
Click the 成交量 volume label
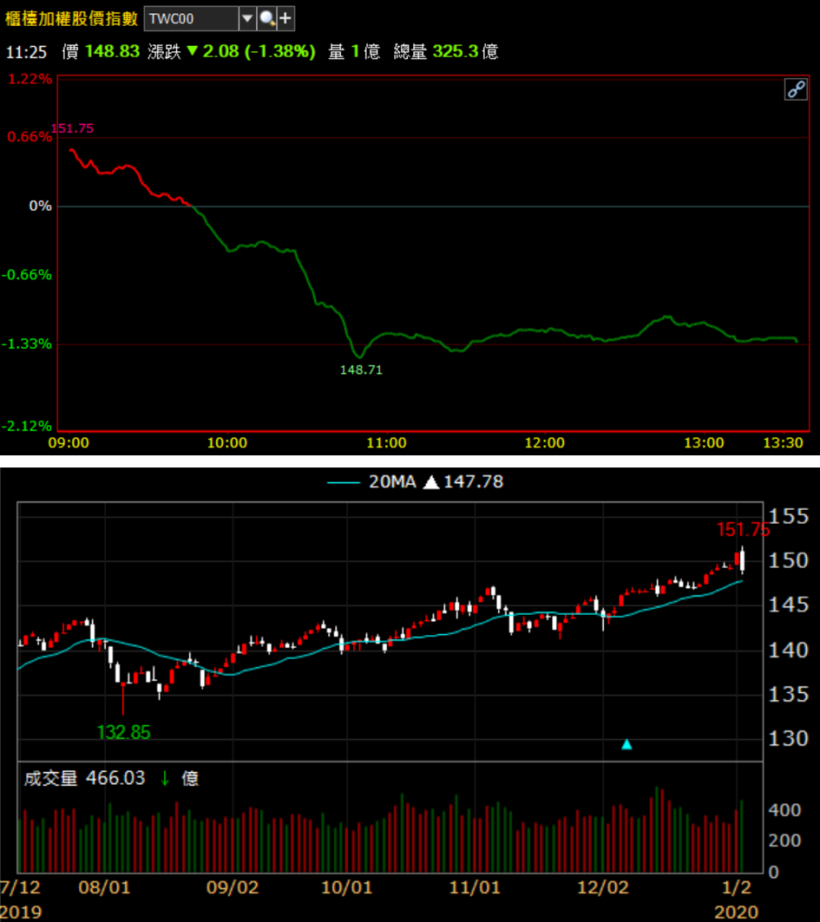tap(51, 779)
